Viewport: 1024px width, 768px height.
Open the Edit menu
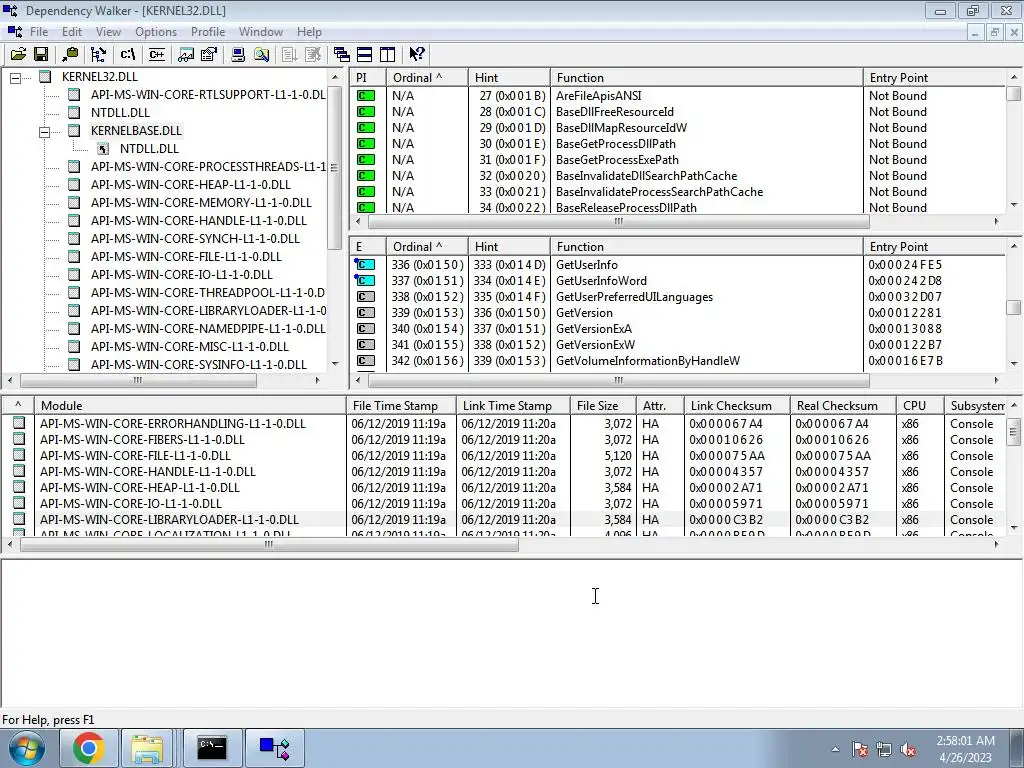pos(72,31)
